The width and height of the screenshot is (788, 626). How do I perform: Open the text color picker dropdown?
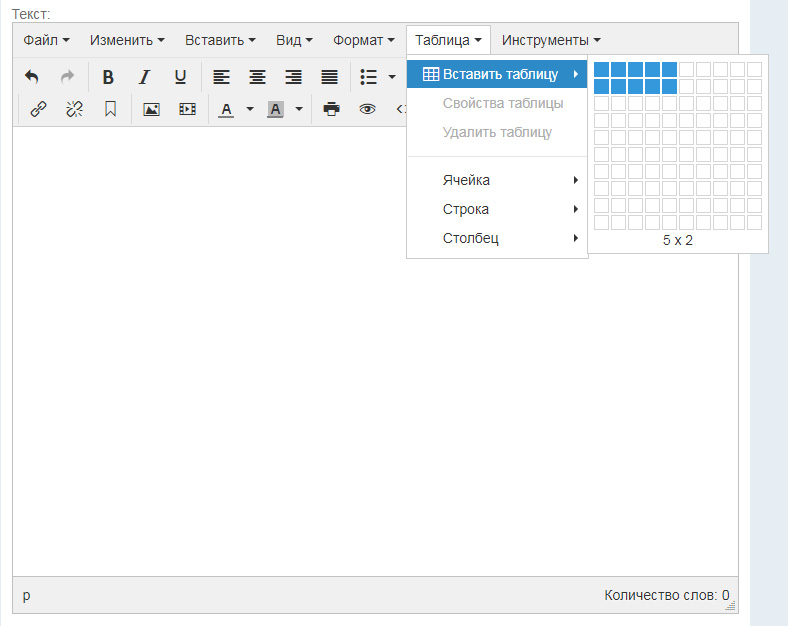point(250,109)
